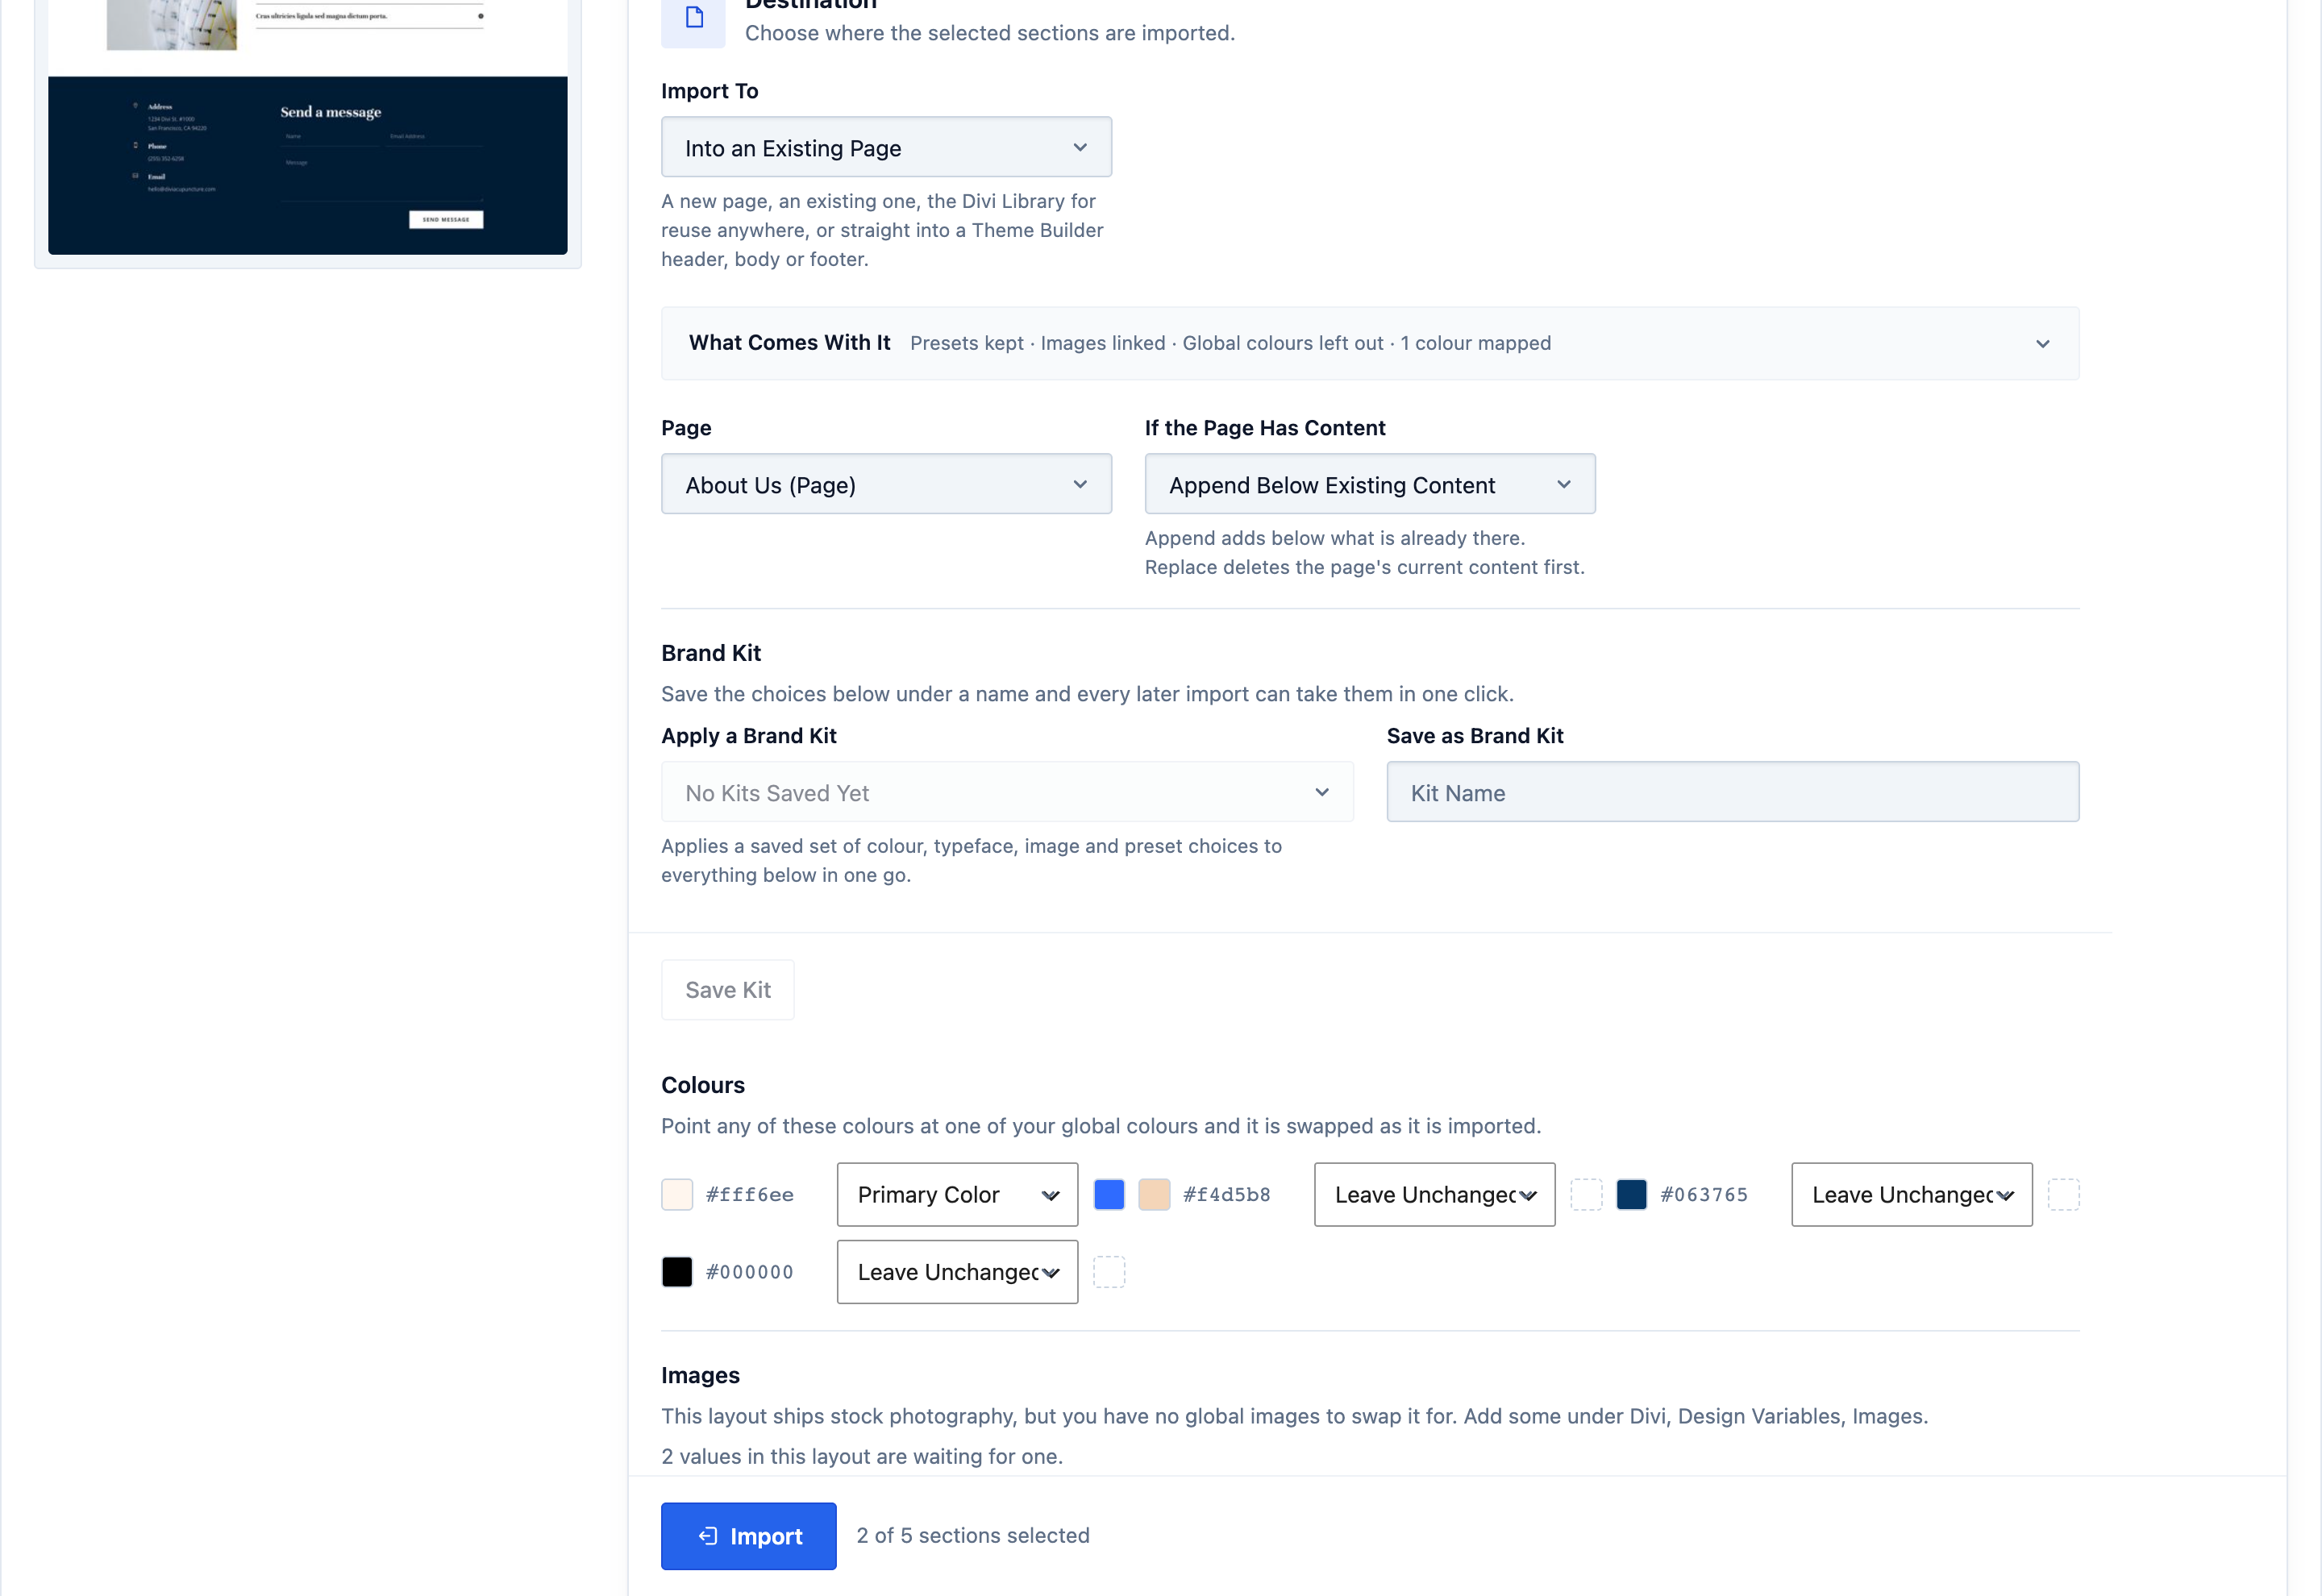2322x1596 pixels.
Task: Click the 'Presets kept · Images linked' summary text
Action: coord(1037,343)
